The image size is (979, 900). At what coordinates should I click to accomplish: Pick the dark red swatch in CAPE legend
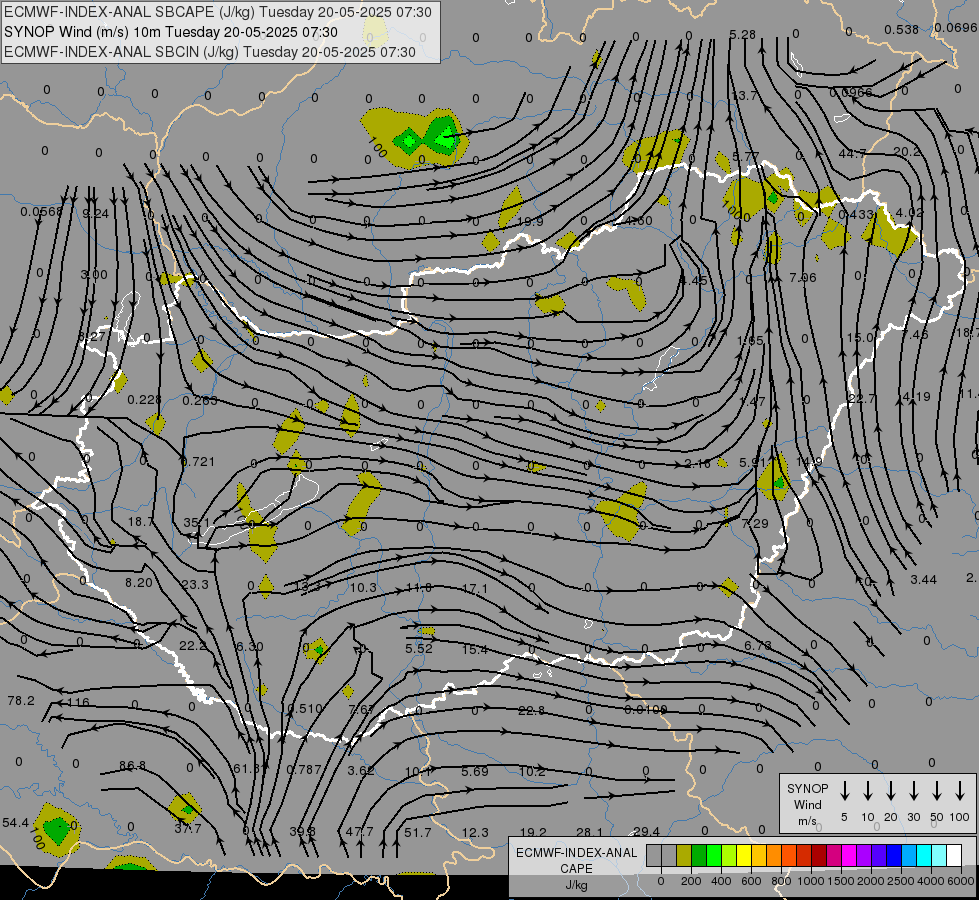click(x=819, y=856)
